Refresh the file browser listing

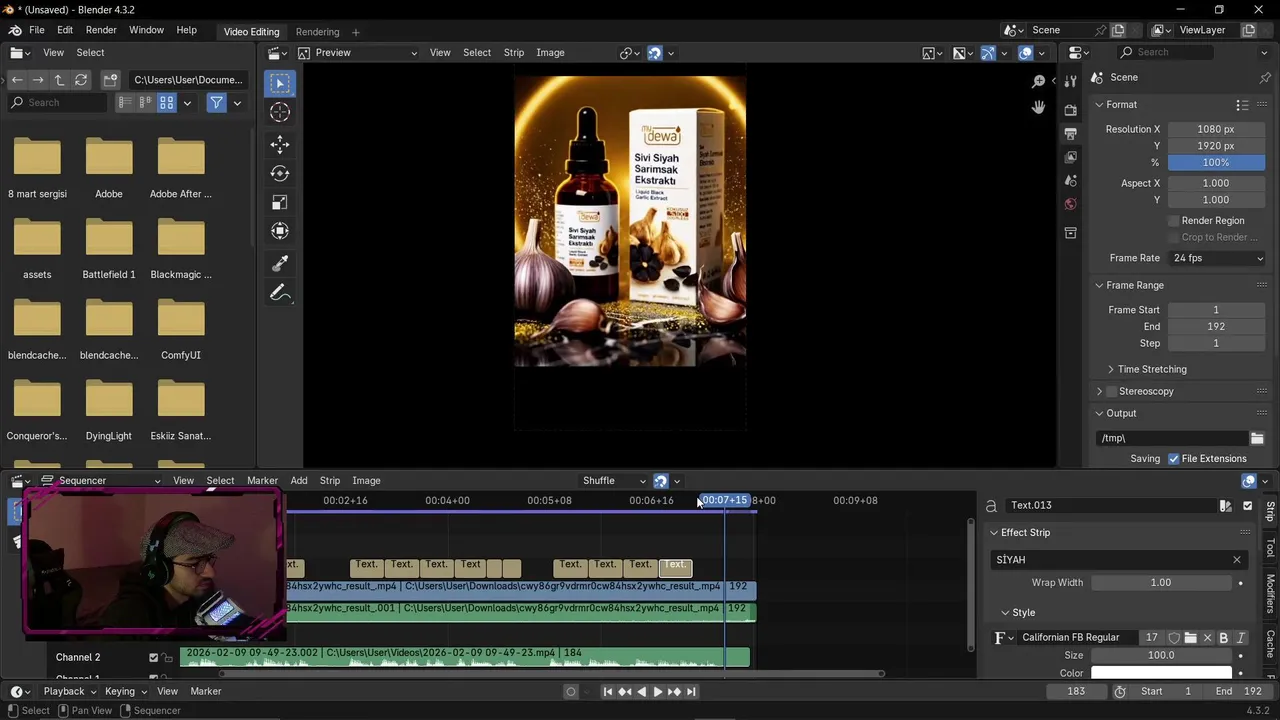pos(81,80)
